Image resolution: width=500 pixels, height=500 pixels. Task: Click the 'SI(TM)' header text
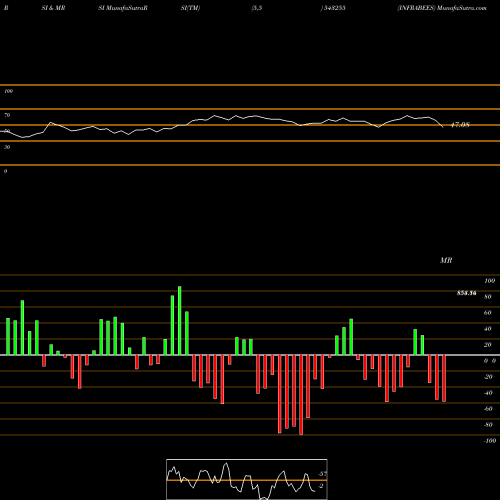pyautogui.click(x=190, y=8)
